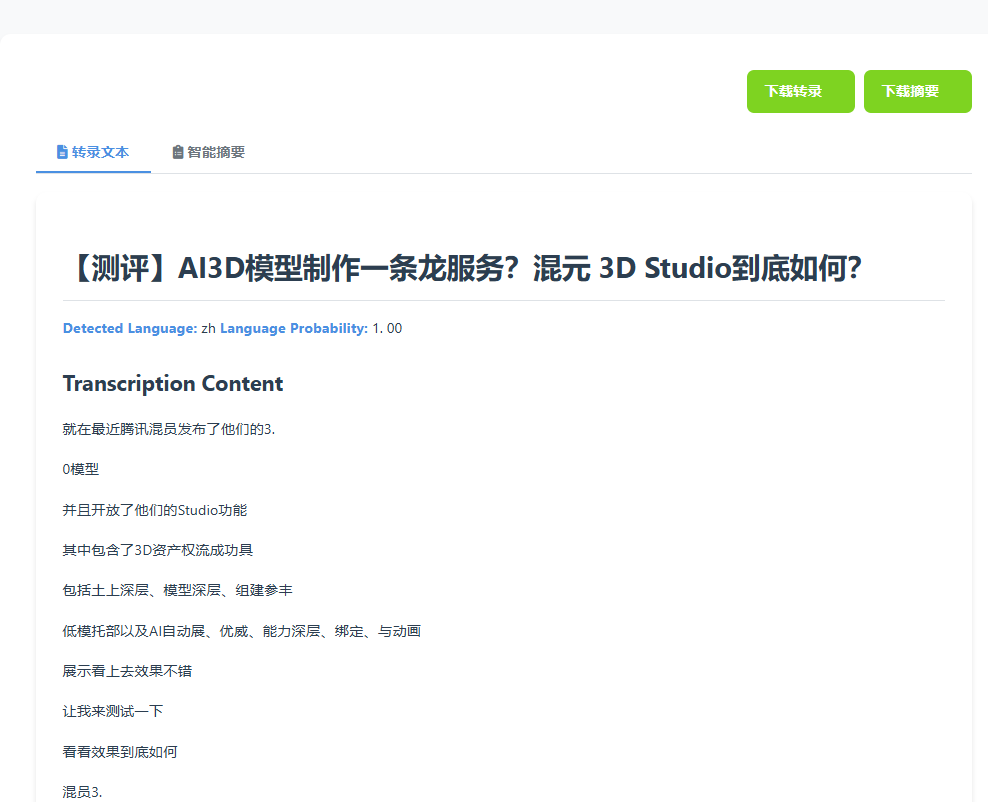The image size is (988, 802).
Task: Click the Detected Language label
Action: 130,328
